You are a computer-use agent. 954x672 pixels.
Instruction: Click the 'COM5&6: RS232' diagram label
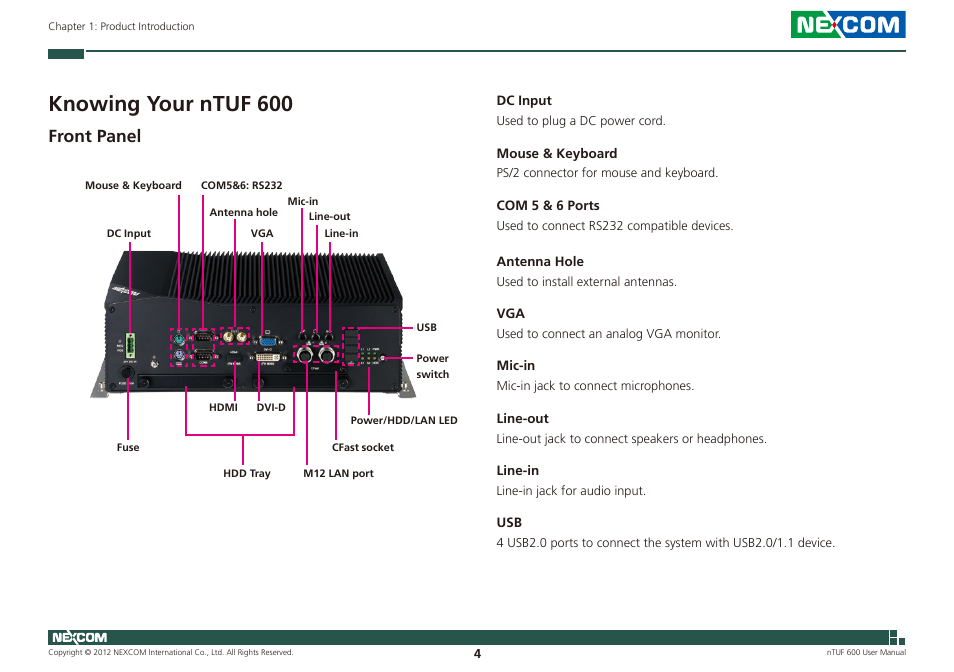[x=242, y=185]
